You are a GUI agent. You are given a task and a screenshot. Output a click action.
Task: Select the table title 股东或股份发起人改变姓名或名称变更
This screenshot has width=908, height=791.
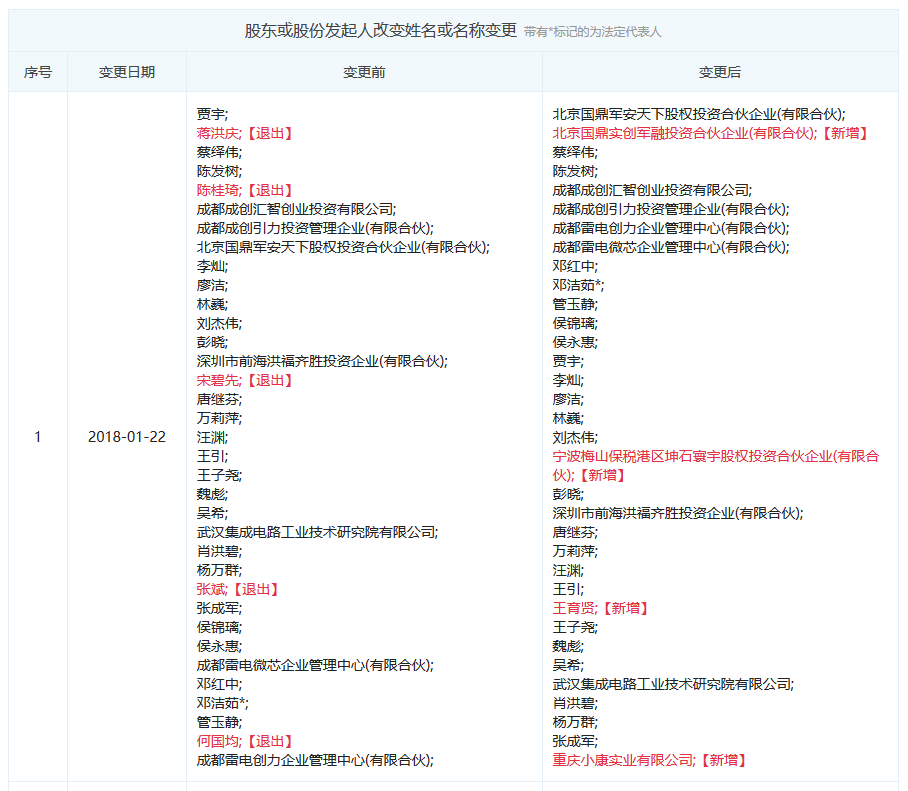(380, 31)
